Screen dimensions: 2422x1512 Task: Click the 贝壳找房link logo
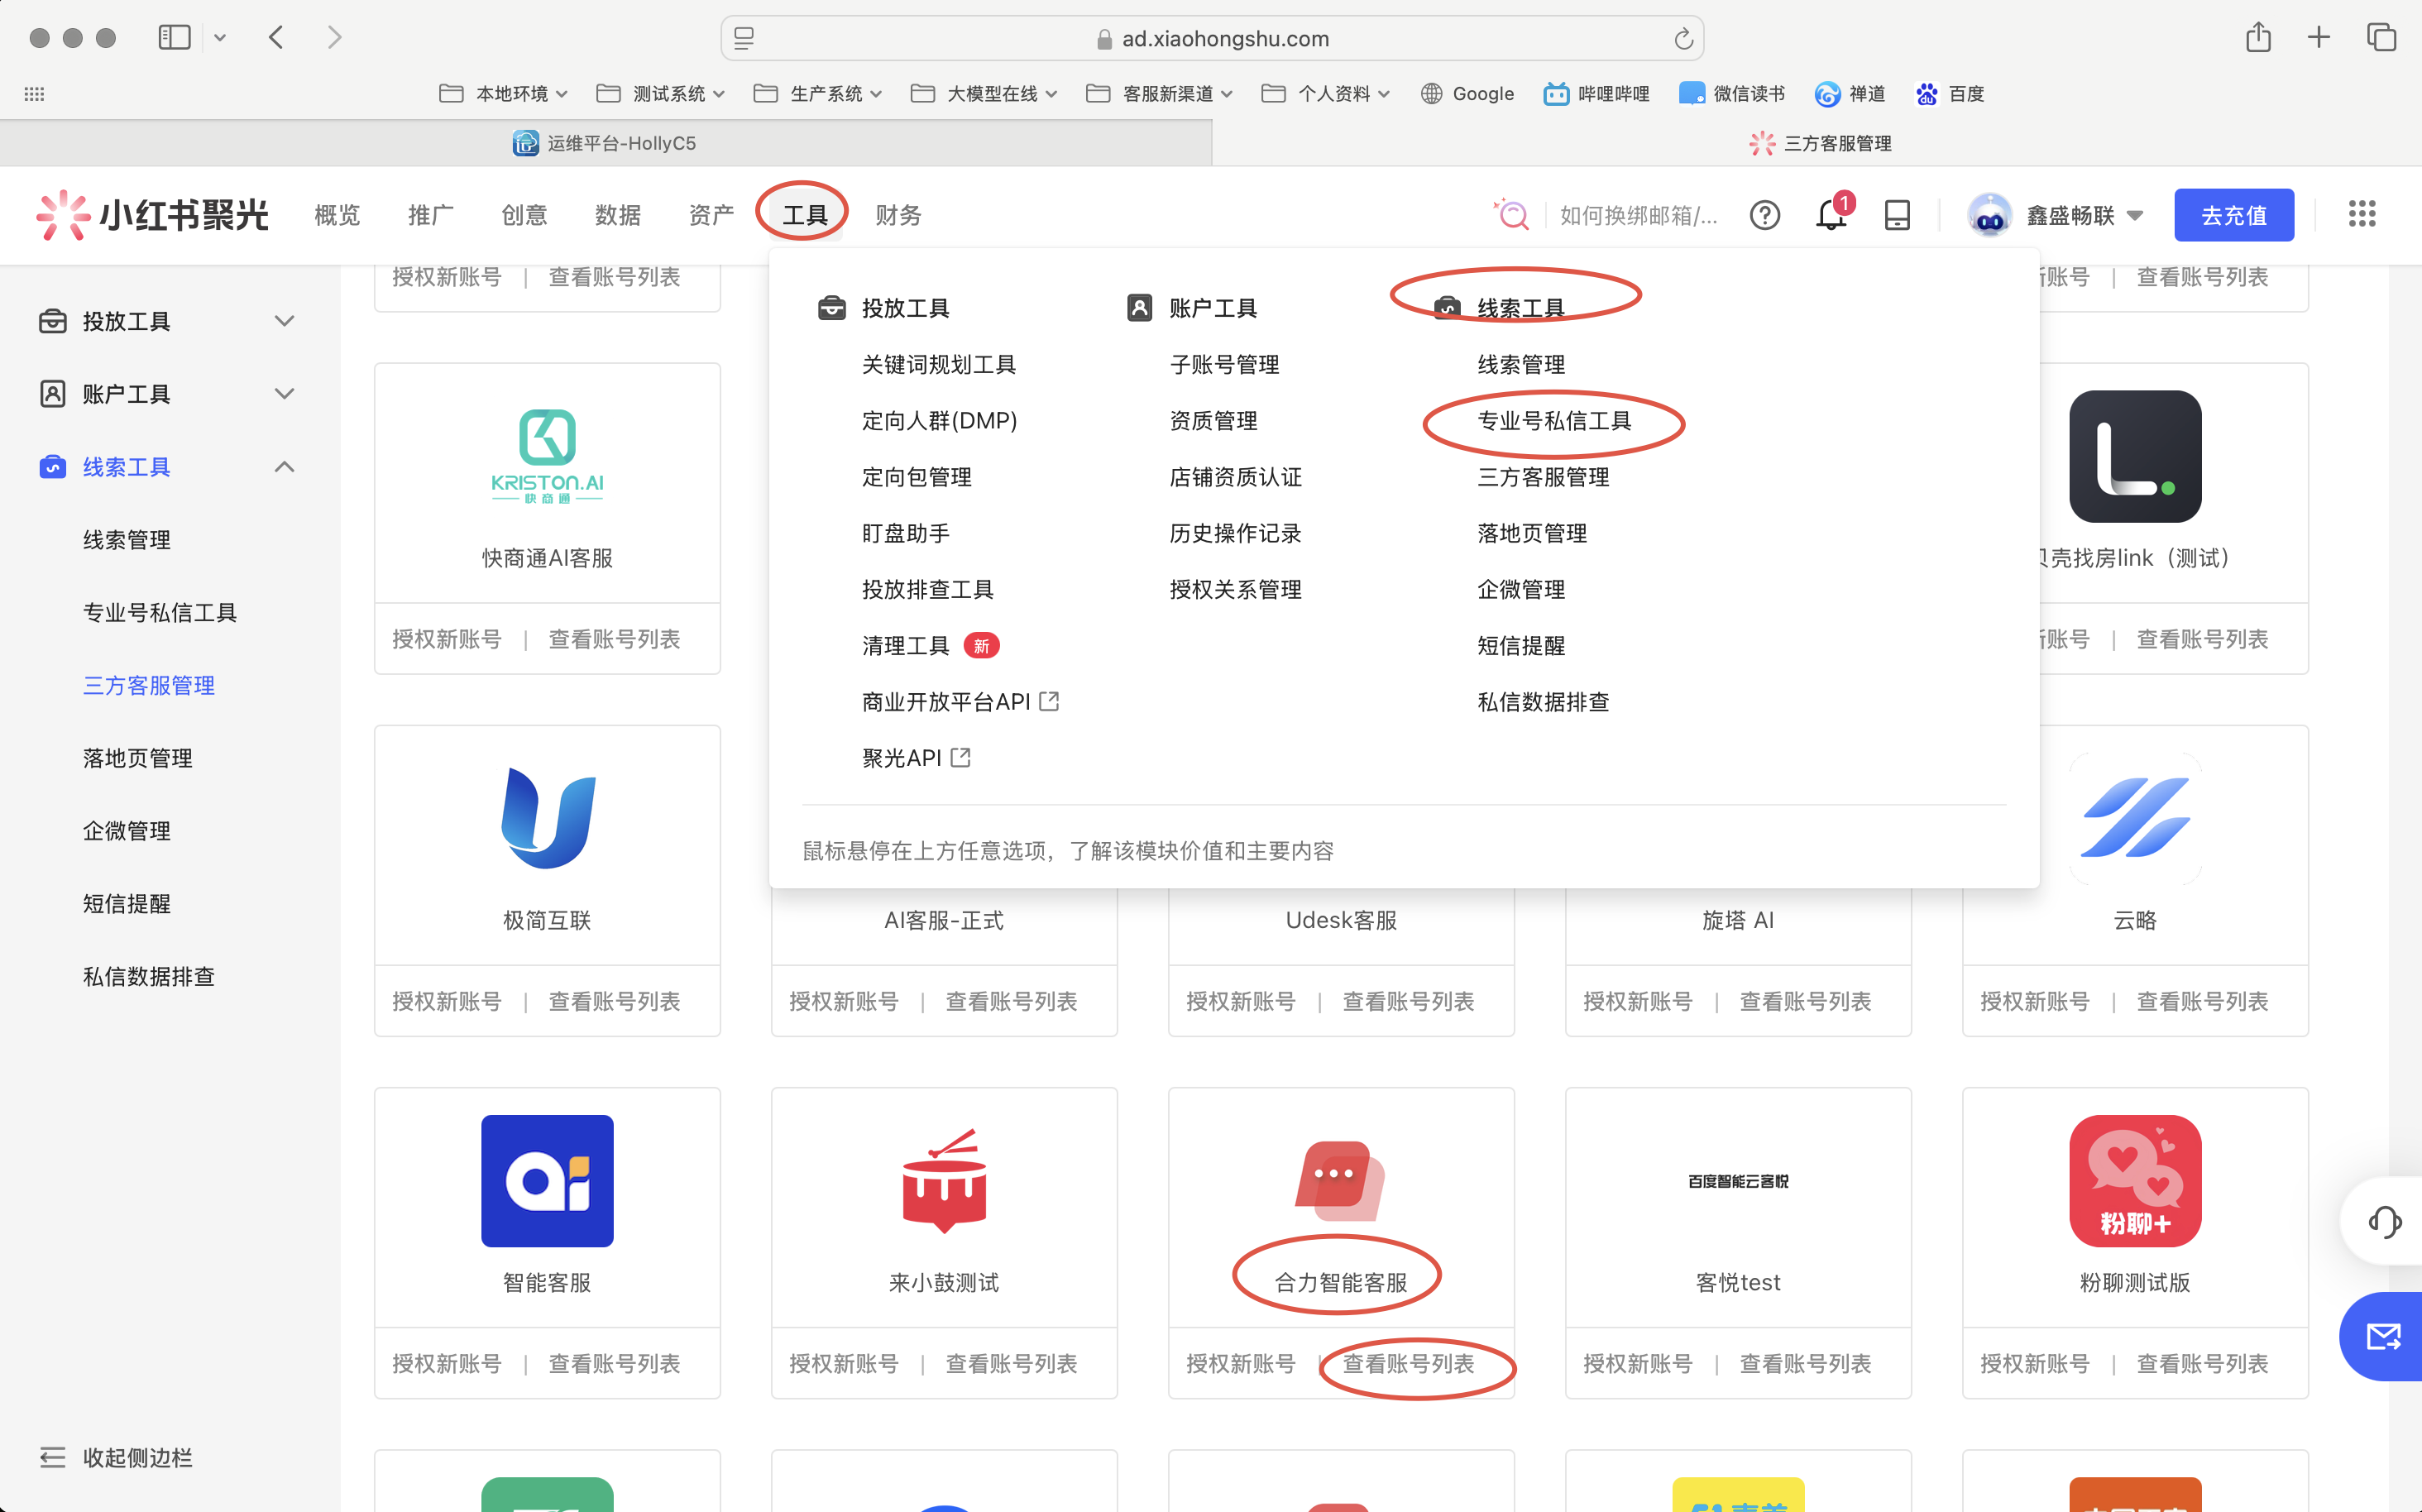pyautogui.click(x=2135, y=456)
